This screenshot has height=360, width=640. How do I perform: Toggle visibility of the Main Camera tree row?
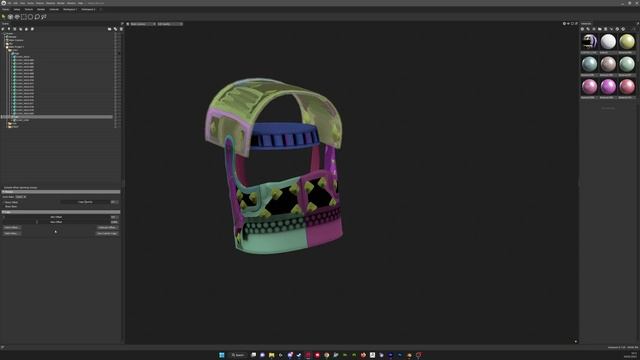[x=116, y=40]
